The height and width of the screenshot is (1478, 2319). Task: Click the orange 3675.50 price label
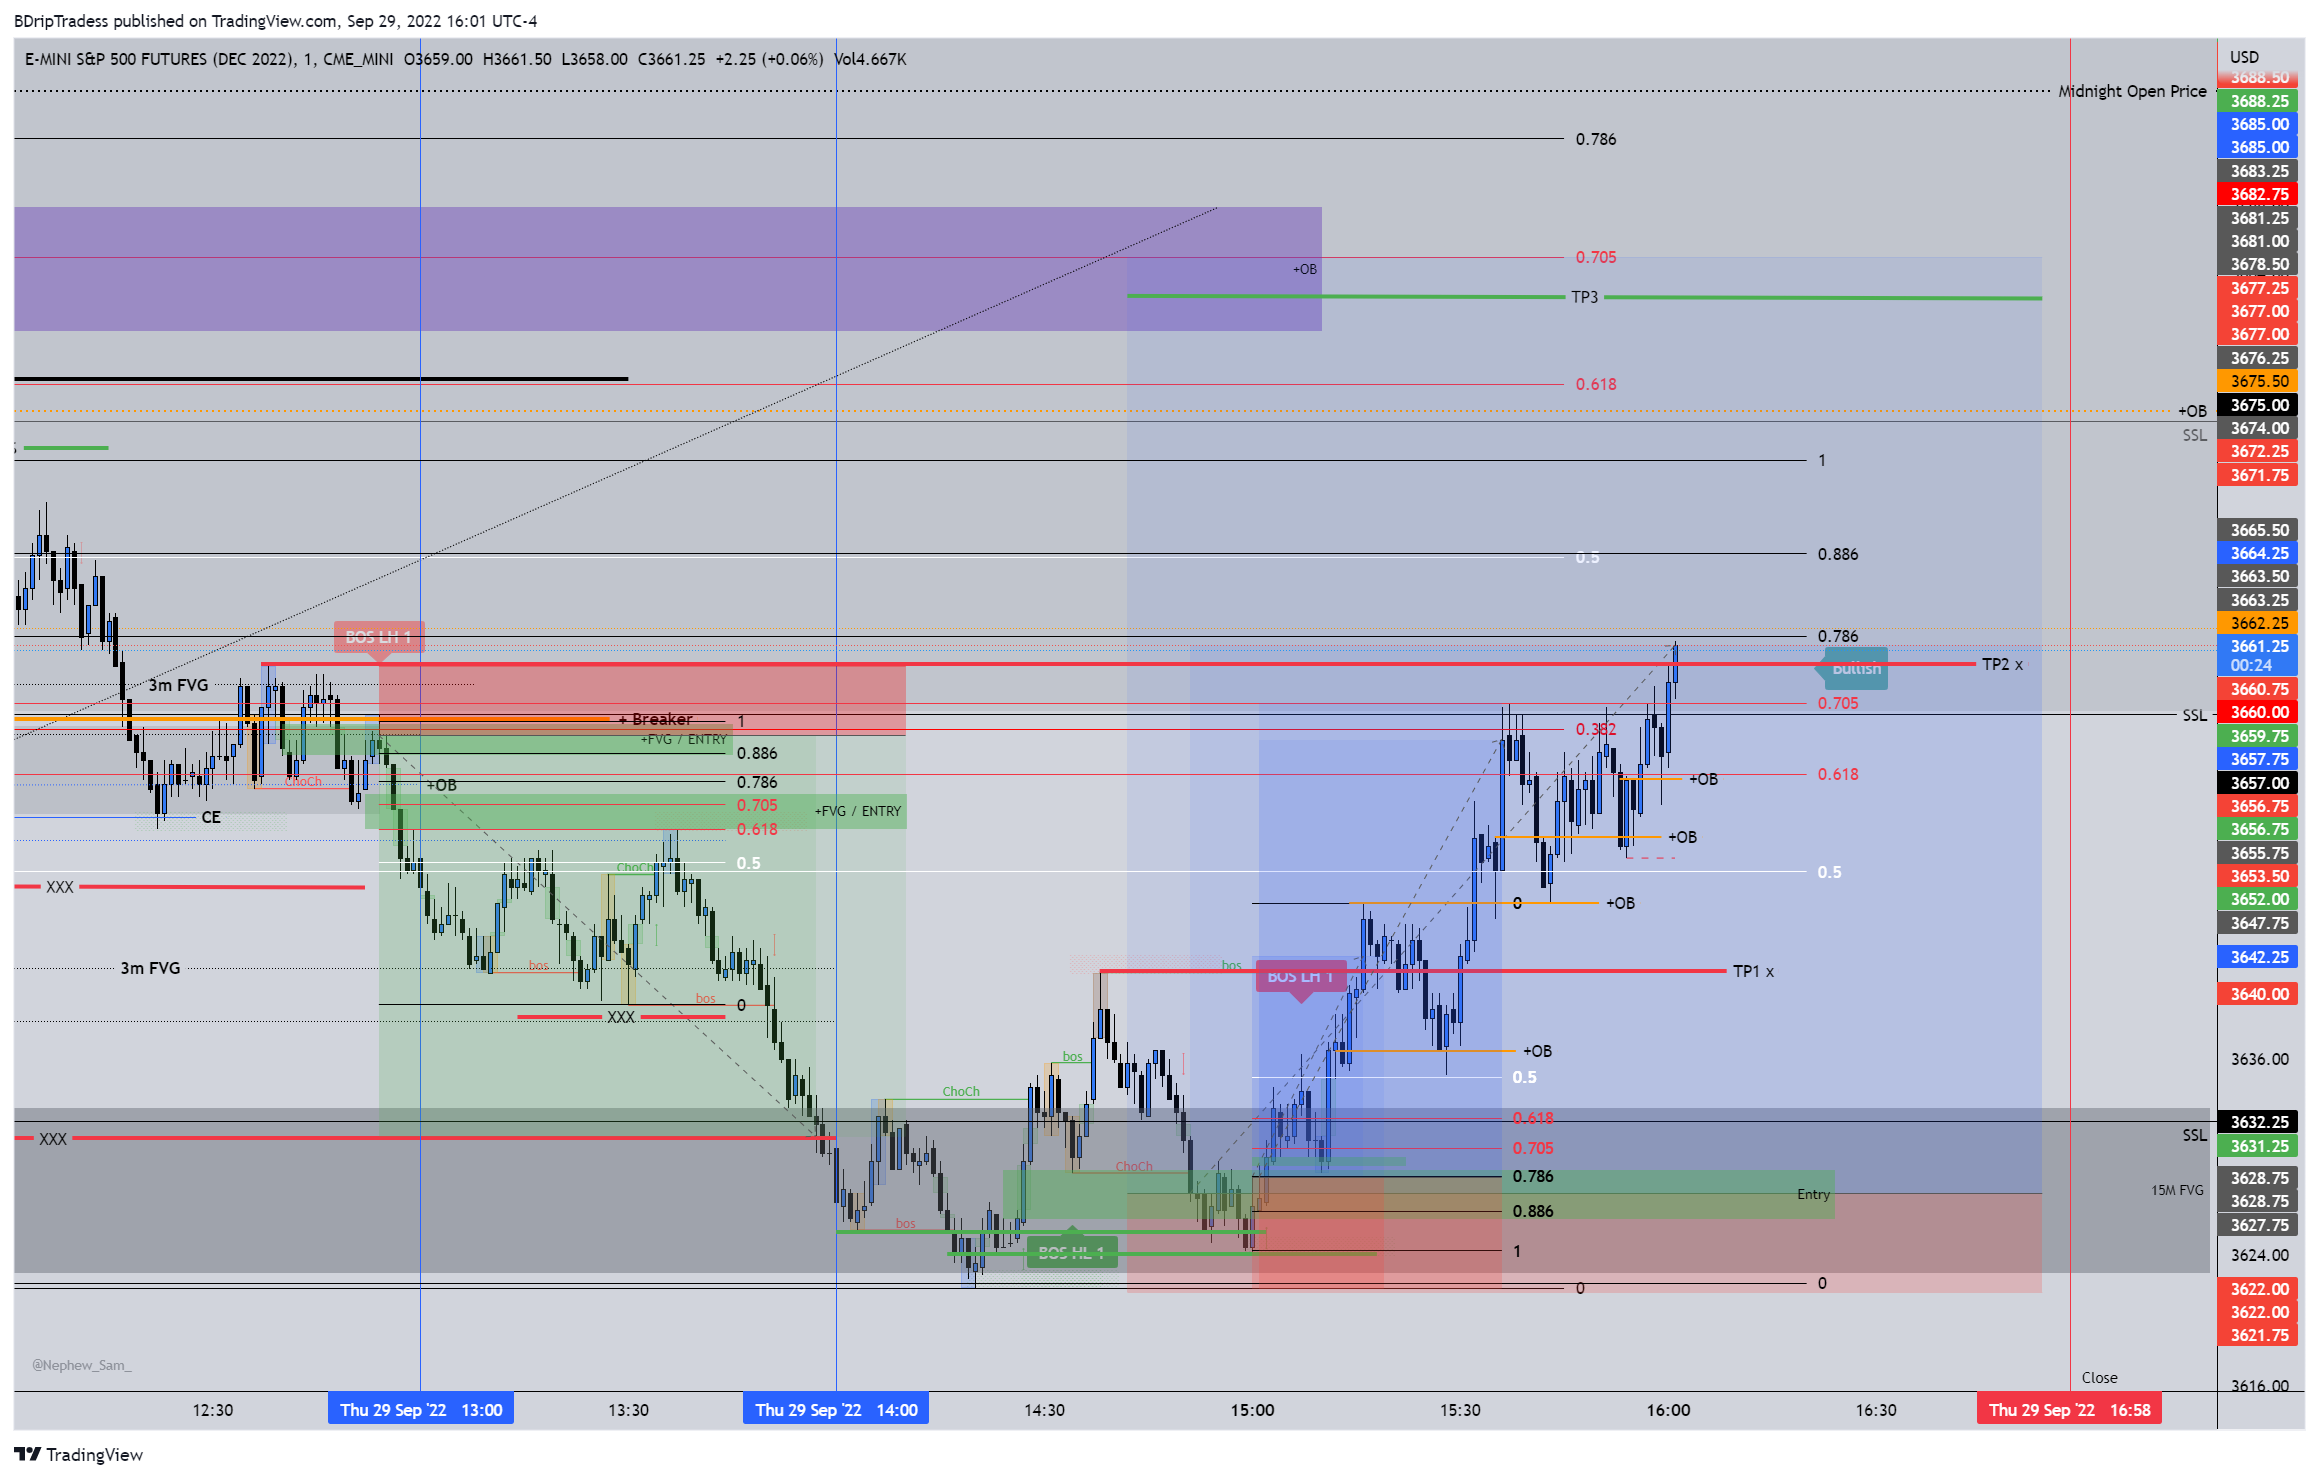pos(2259,381)
